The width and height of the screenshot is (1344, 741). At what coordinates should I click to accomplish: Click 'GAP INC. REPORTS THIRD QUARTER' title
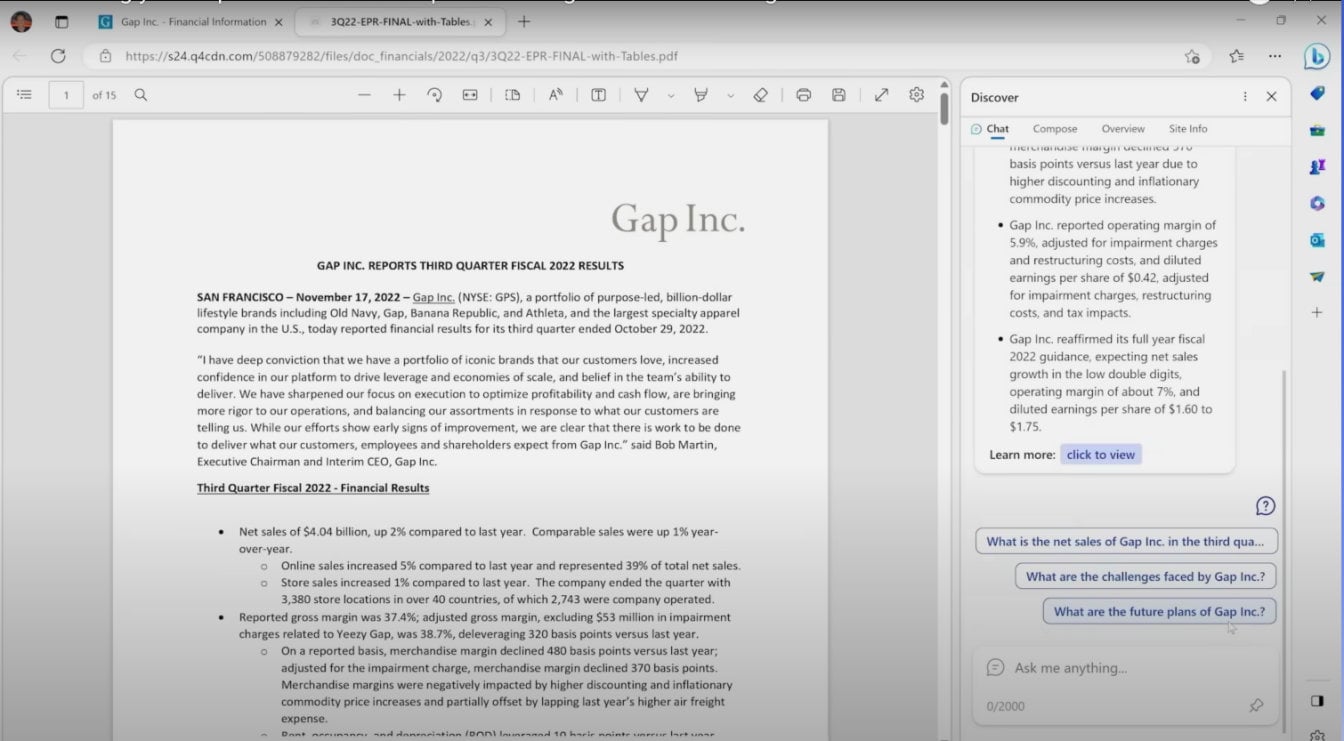pyautogui.click(x=470, y=266)
